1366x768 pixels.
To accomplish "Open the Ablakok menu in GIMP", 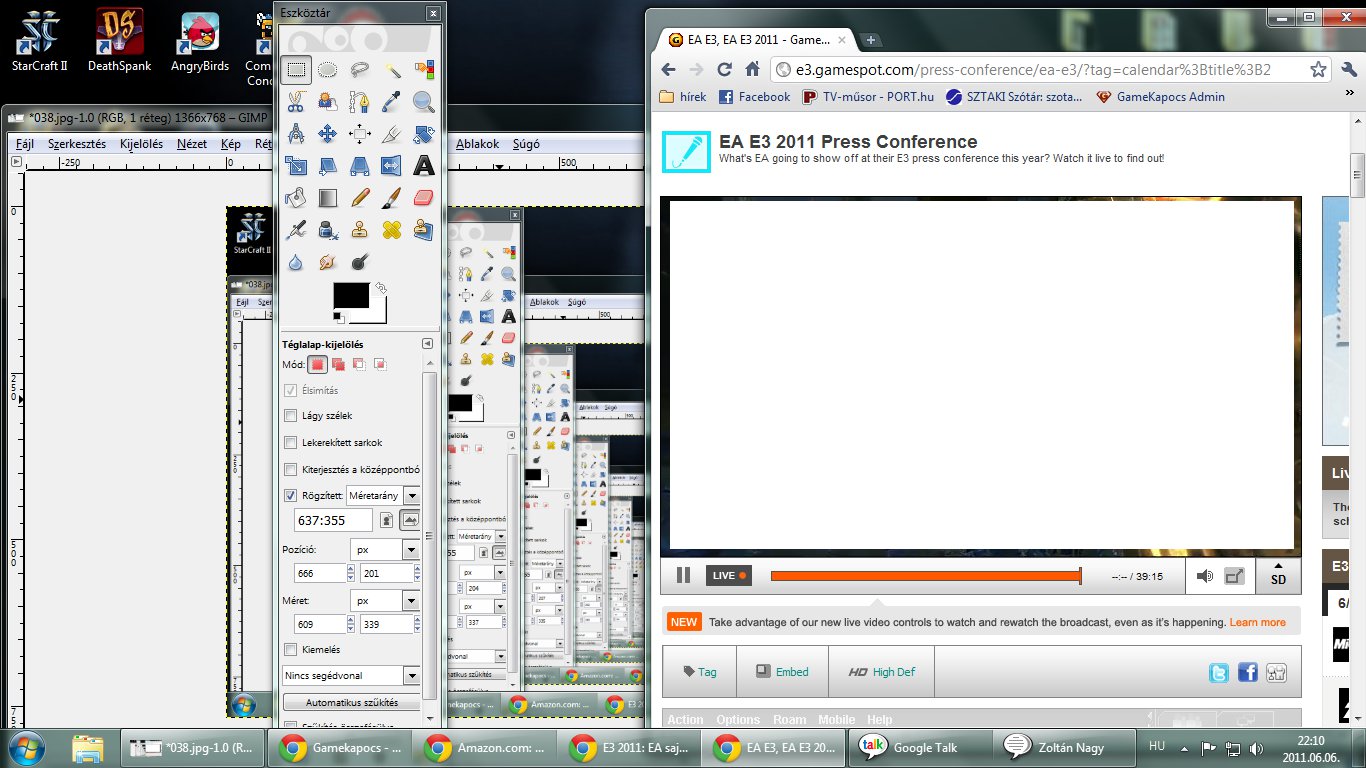I will point(477,144).
